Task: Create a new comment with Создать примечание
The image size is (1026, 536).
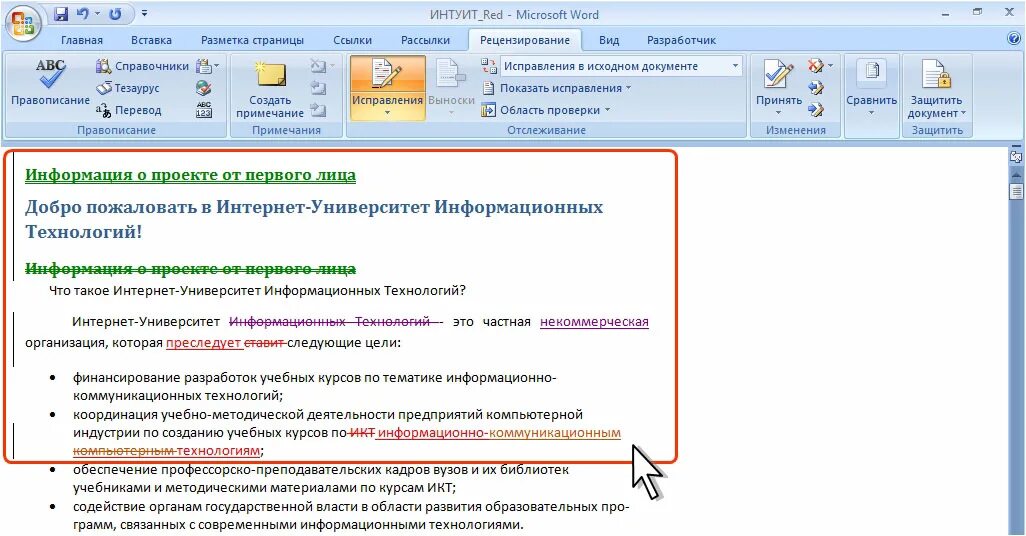Action: 270,89
